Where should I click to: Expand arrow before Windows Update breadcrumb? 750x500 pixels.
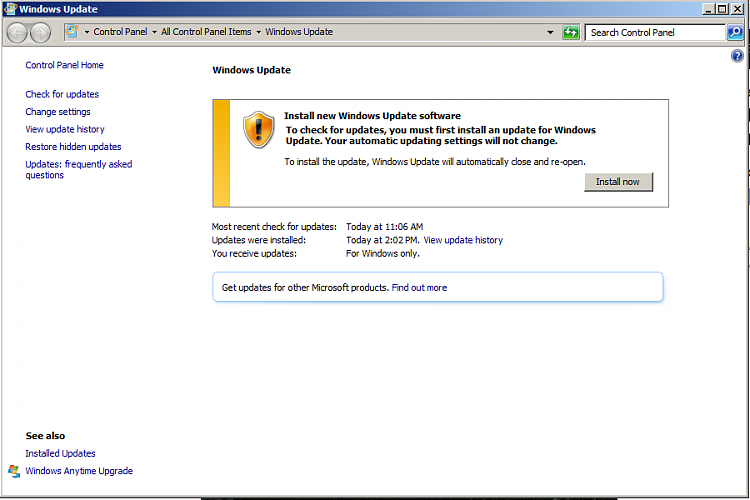(x=259, y=32)
